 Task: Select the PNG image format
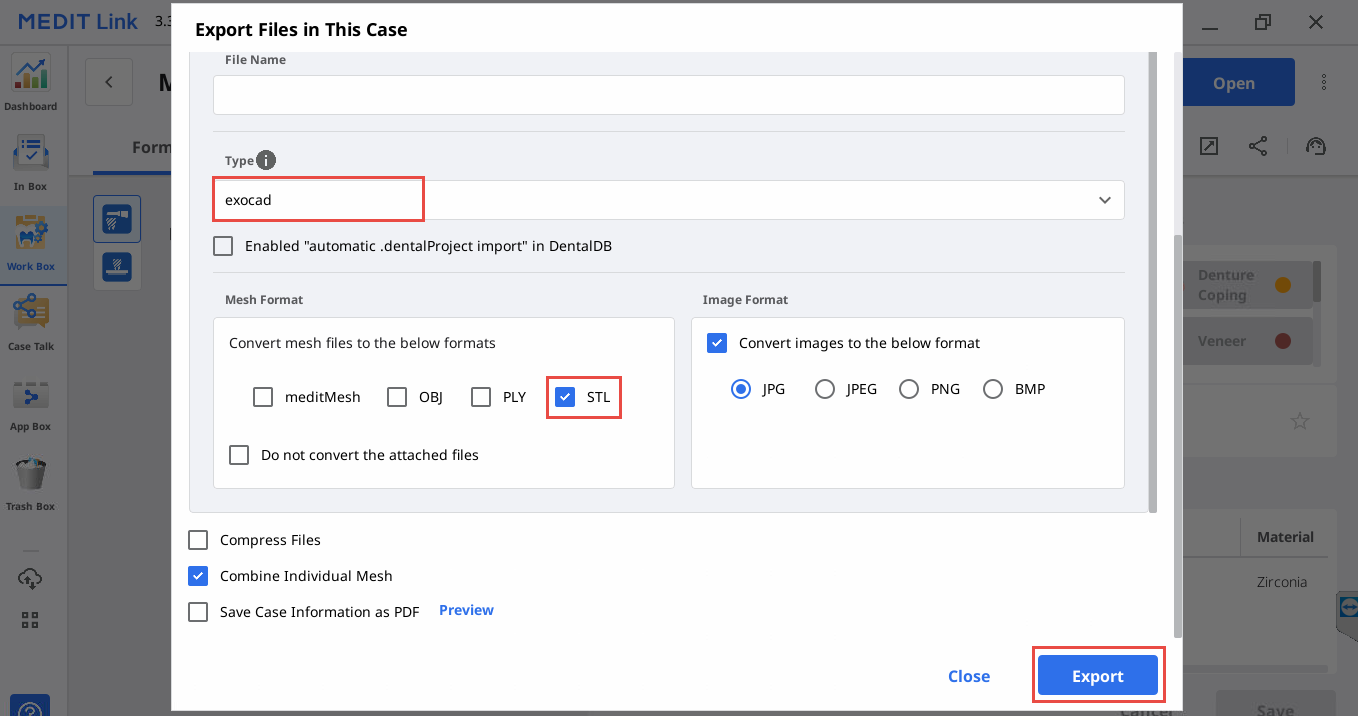[908, 389]
